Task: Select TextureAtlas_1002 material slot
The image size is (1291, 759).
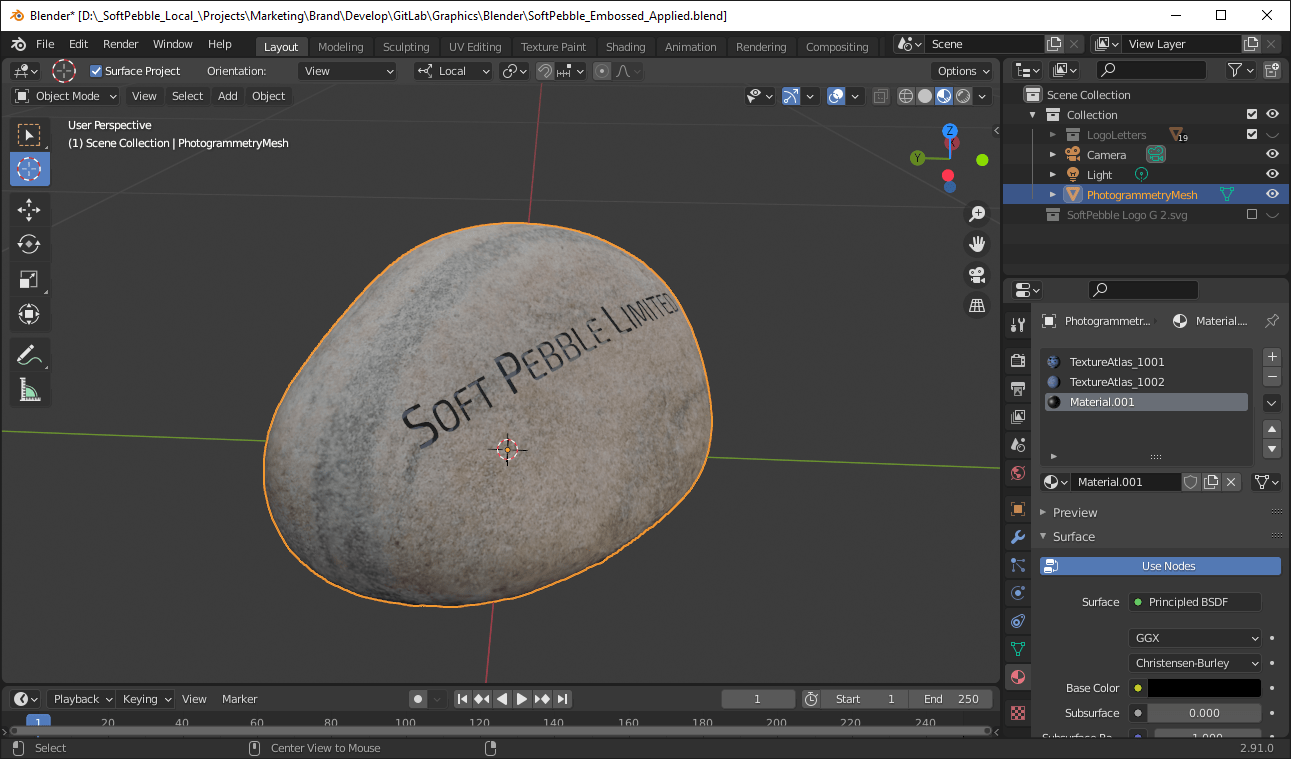Action: coord(1116,382)
